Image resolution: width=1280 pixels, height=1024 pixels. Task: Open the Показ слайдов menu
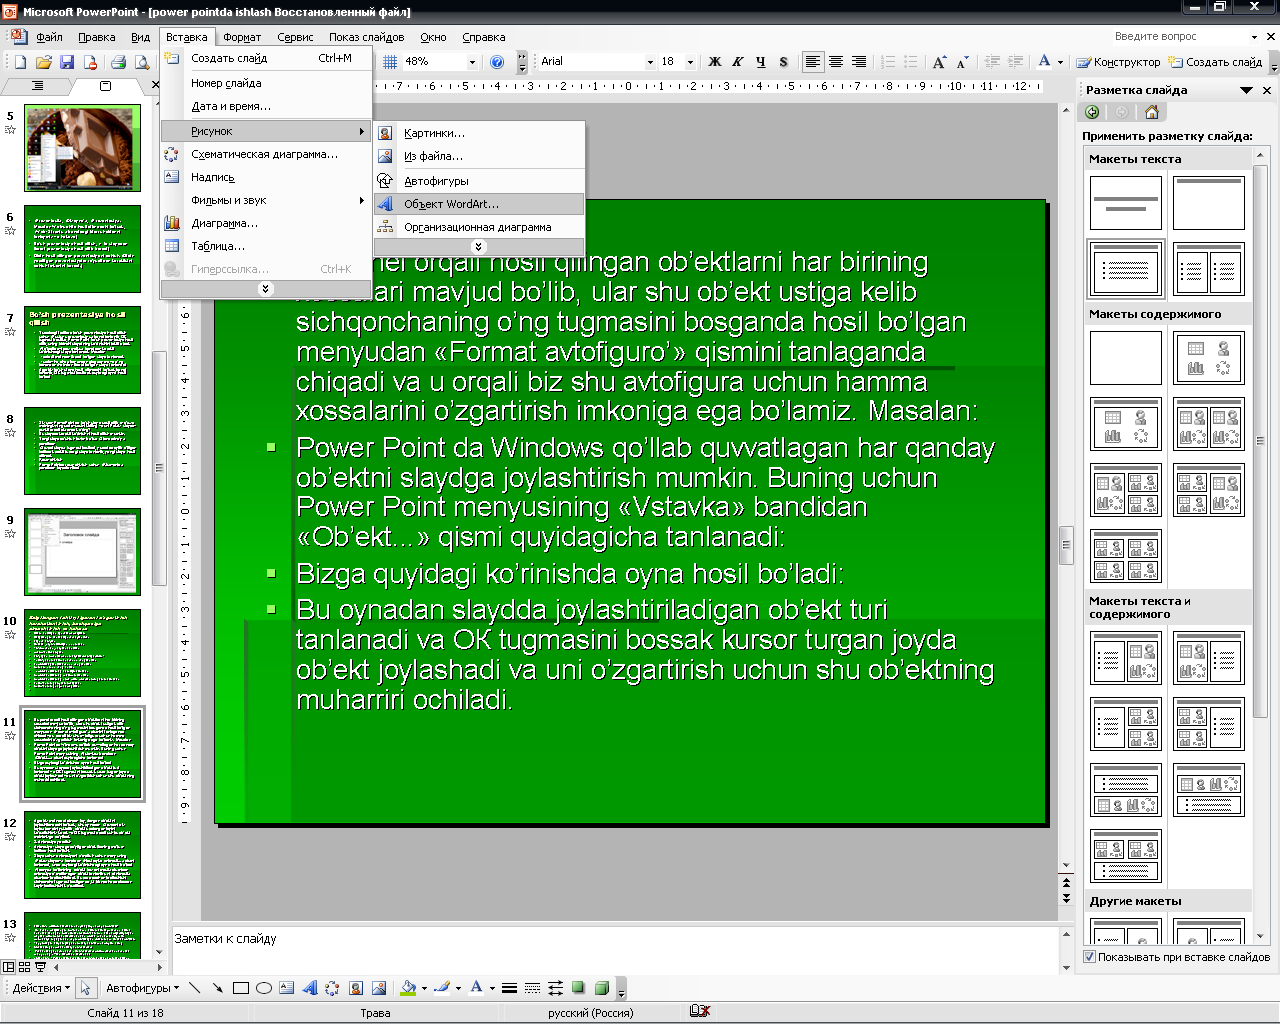[x=366, y=37]
